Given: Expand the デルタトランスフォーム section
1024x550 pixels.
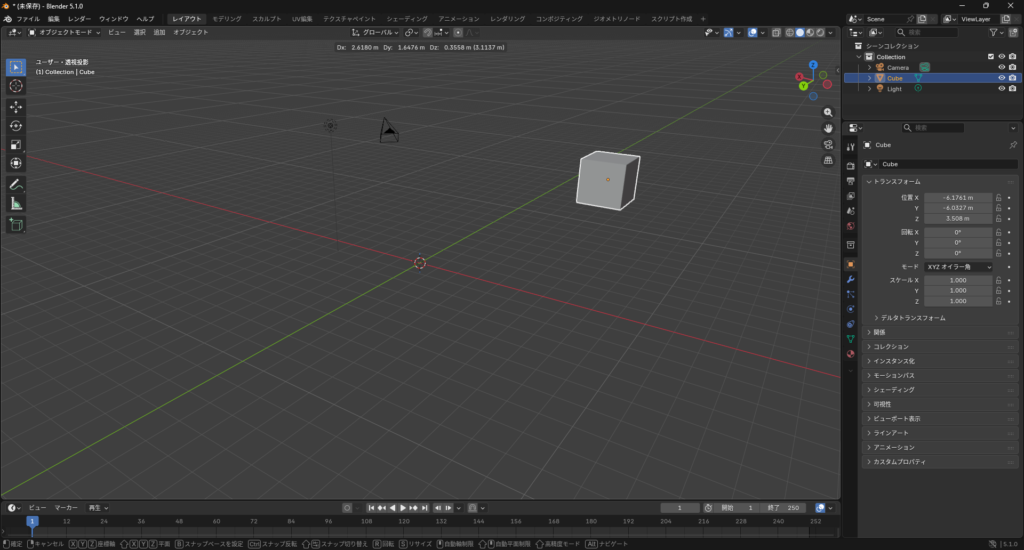Looking at the screenshot, I should (x=910, y=318).
